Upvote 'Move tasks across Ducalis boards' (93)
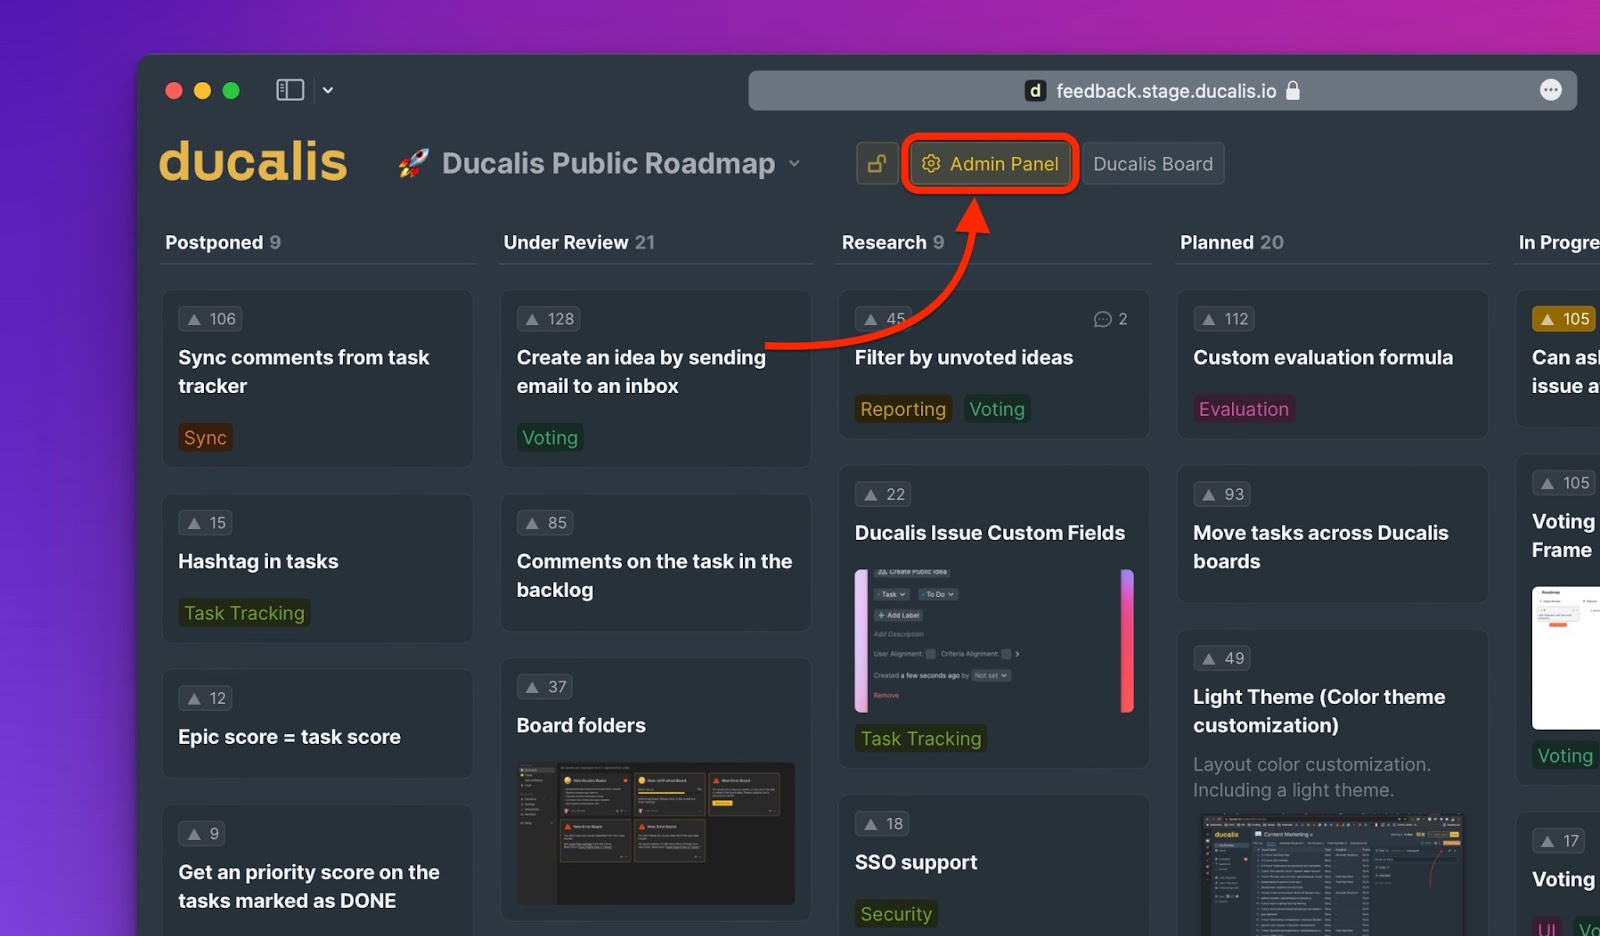The image size is (1600, 936). click(1222, 494)
